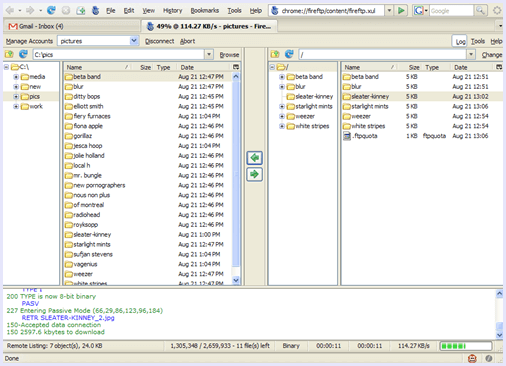Click the remote path input field
Screen dimensions: 506x366
click(383, 54)
